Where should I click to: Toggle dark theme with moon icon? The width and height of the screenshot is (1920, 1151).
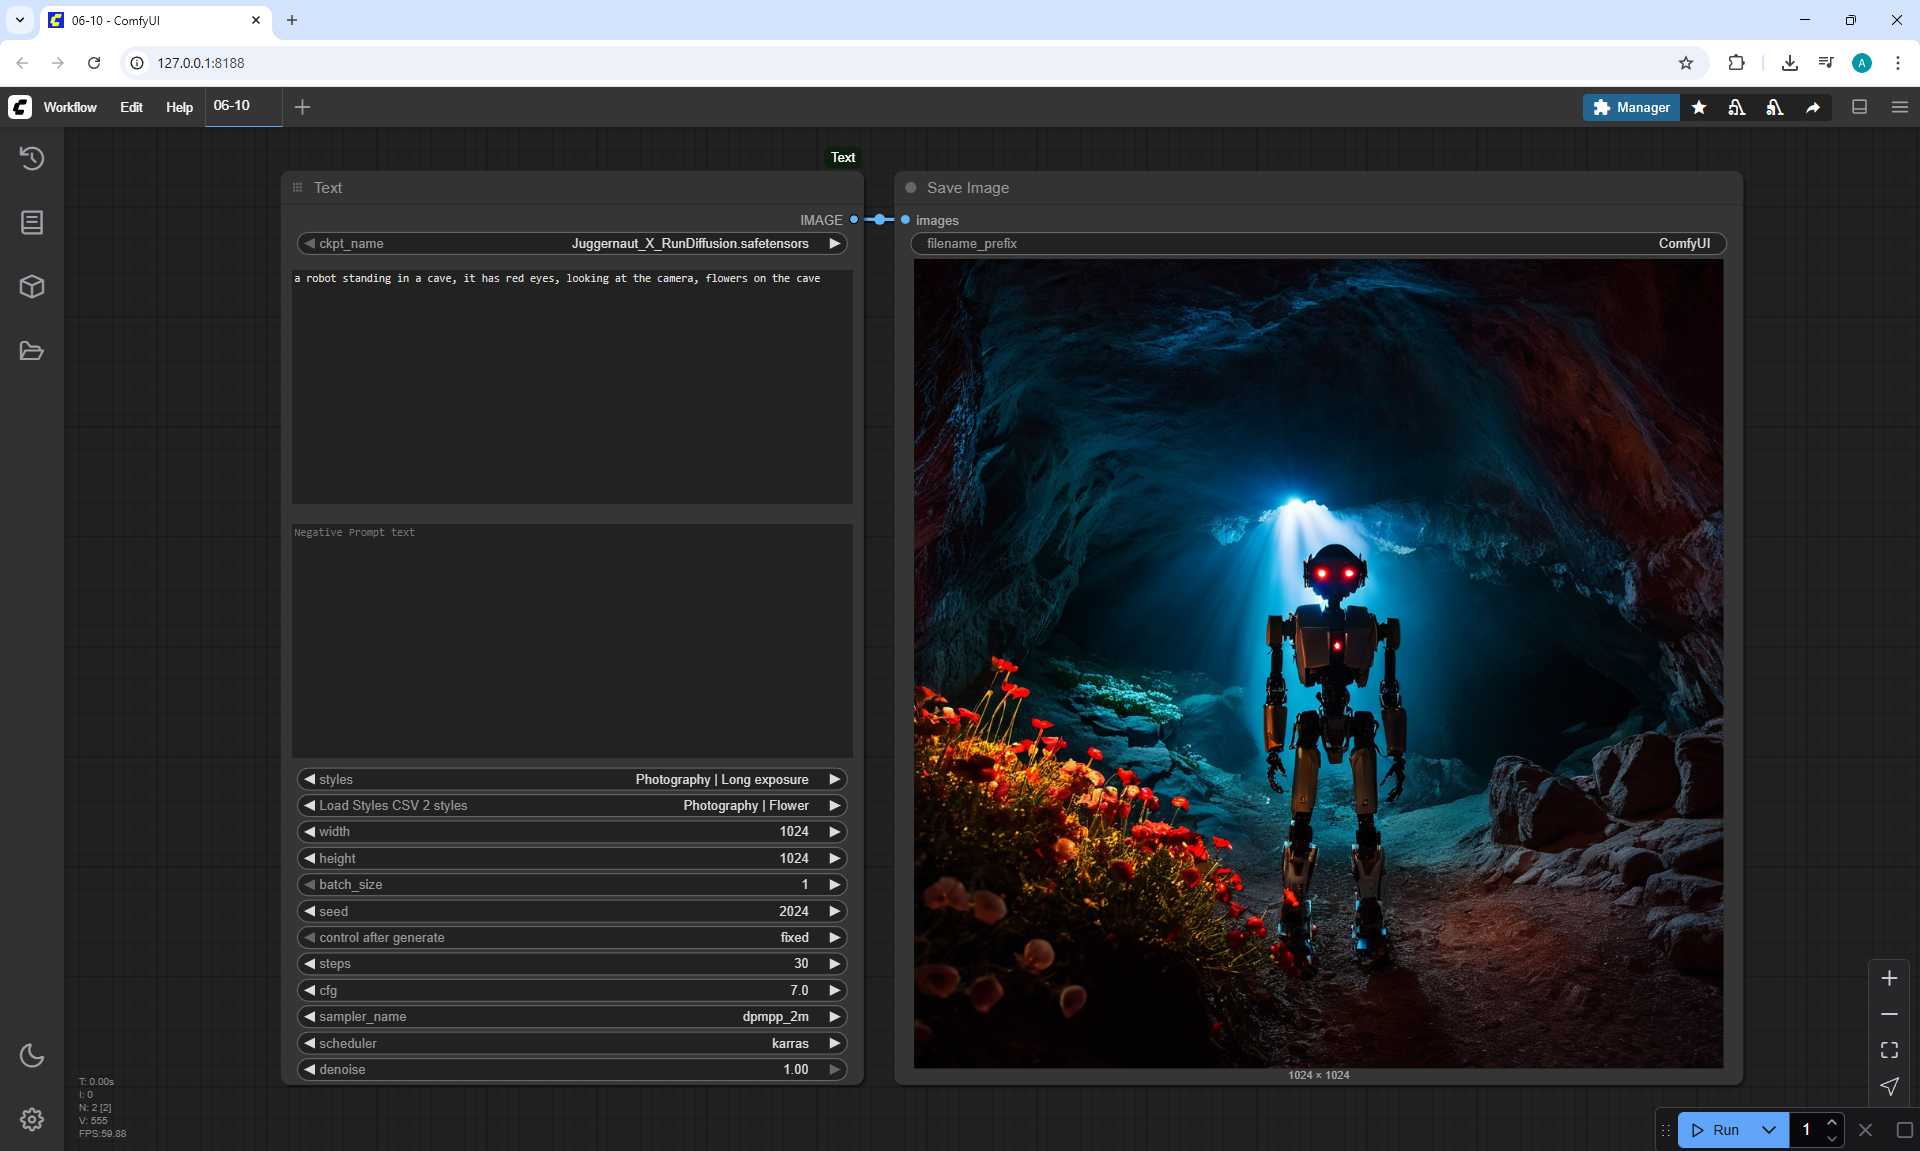click(x=32, y=1055)
